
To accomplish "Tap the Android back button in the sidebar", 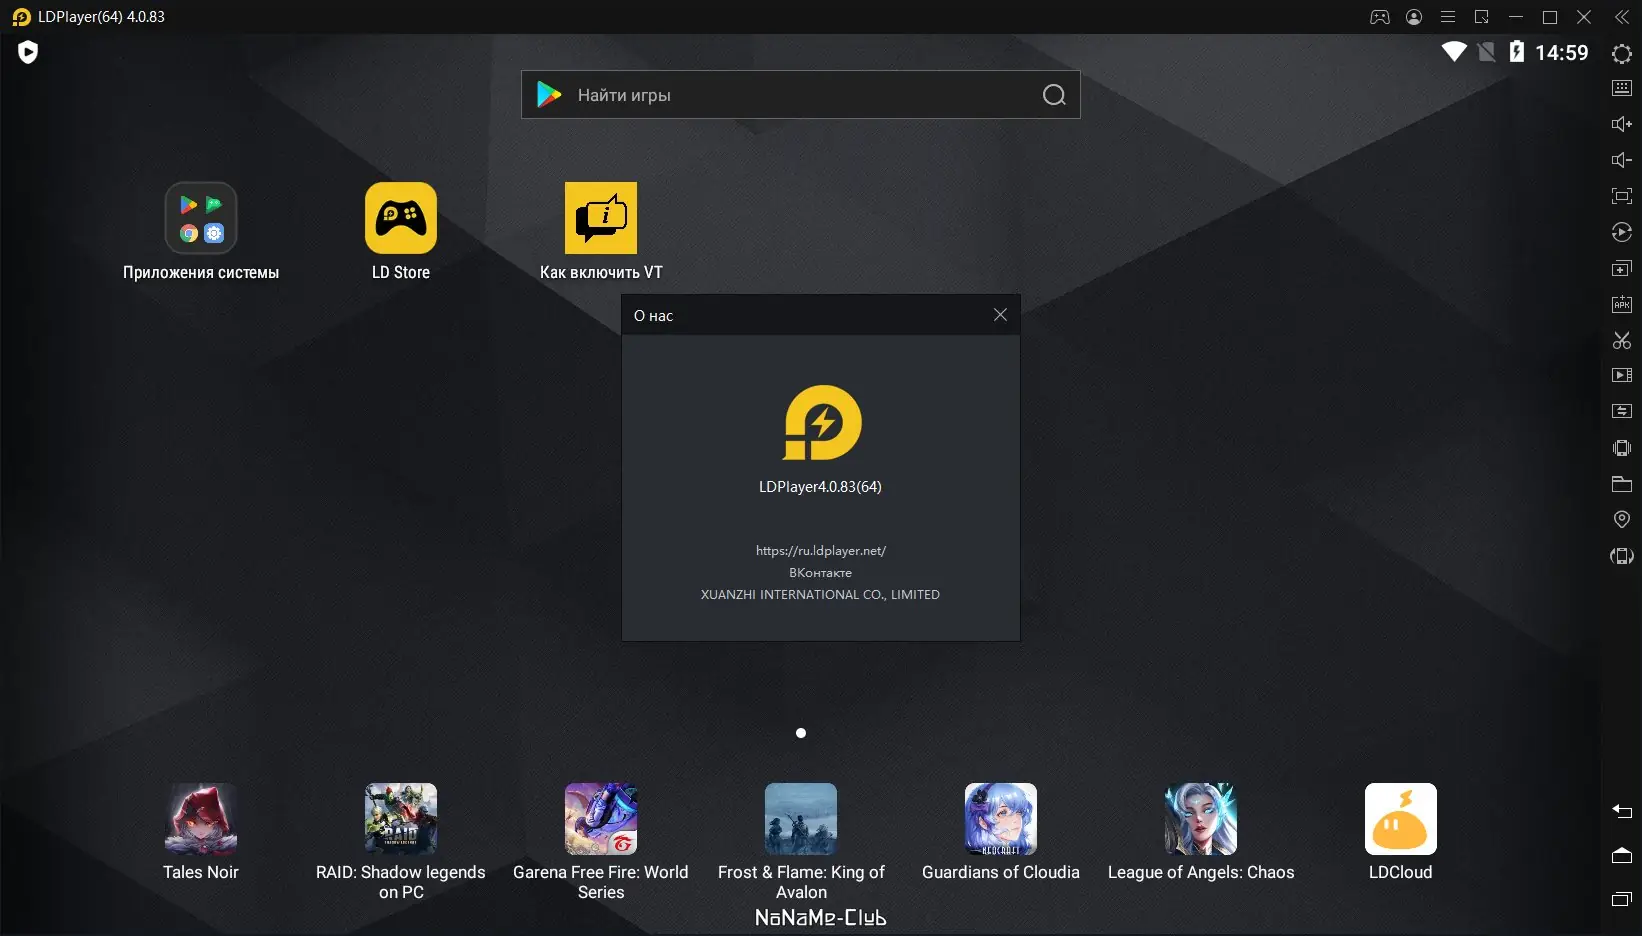I will pos(1622,811).
